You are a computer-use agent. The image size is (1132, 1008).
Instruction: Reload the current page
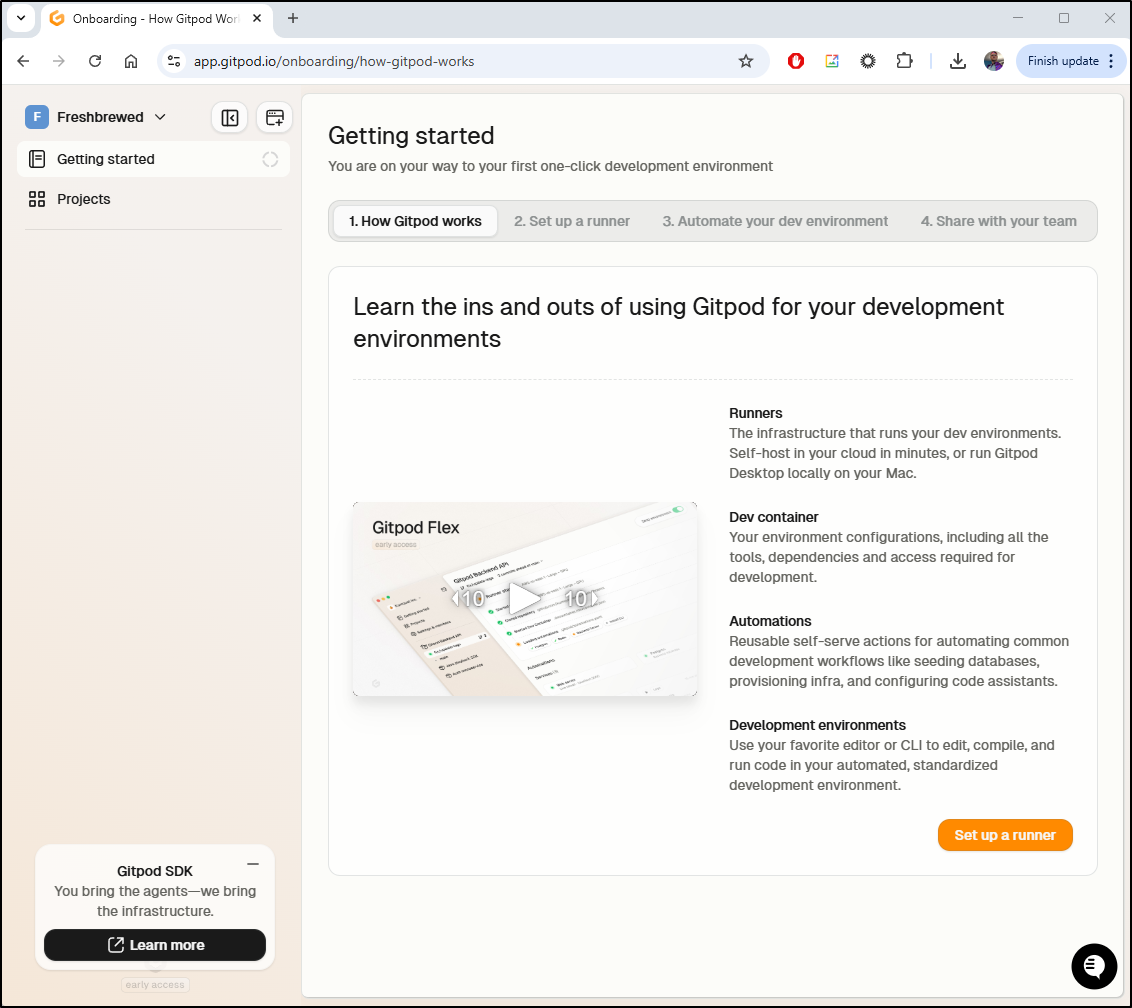pos(95,61)
